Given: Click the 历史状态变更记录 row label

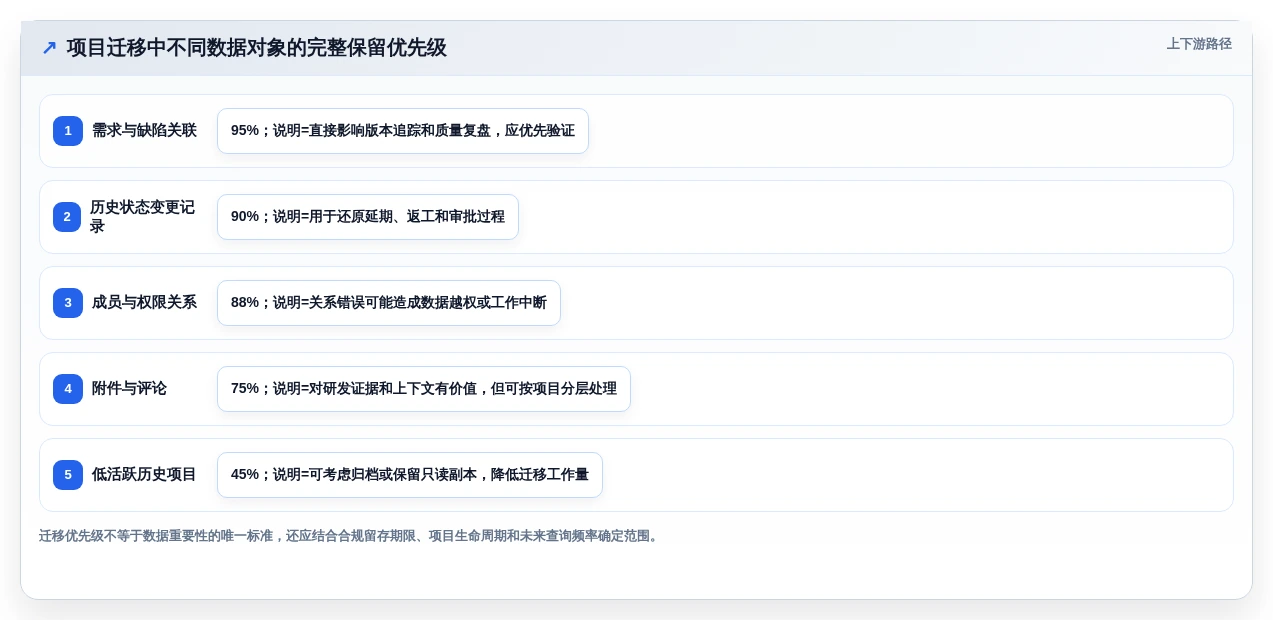Looking at the screenshot, I should click(144, 217).
